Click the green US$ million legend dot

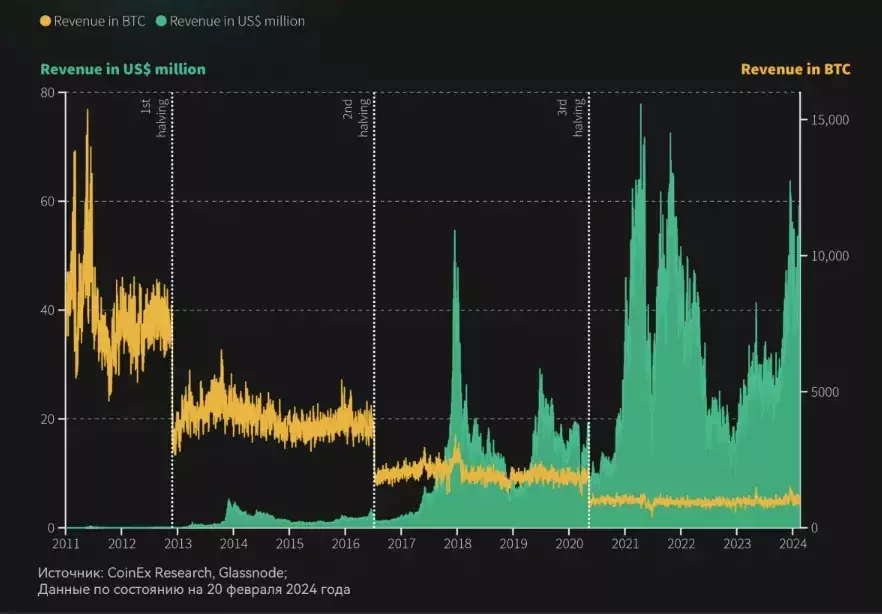[x=161, y=21]
